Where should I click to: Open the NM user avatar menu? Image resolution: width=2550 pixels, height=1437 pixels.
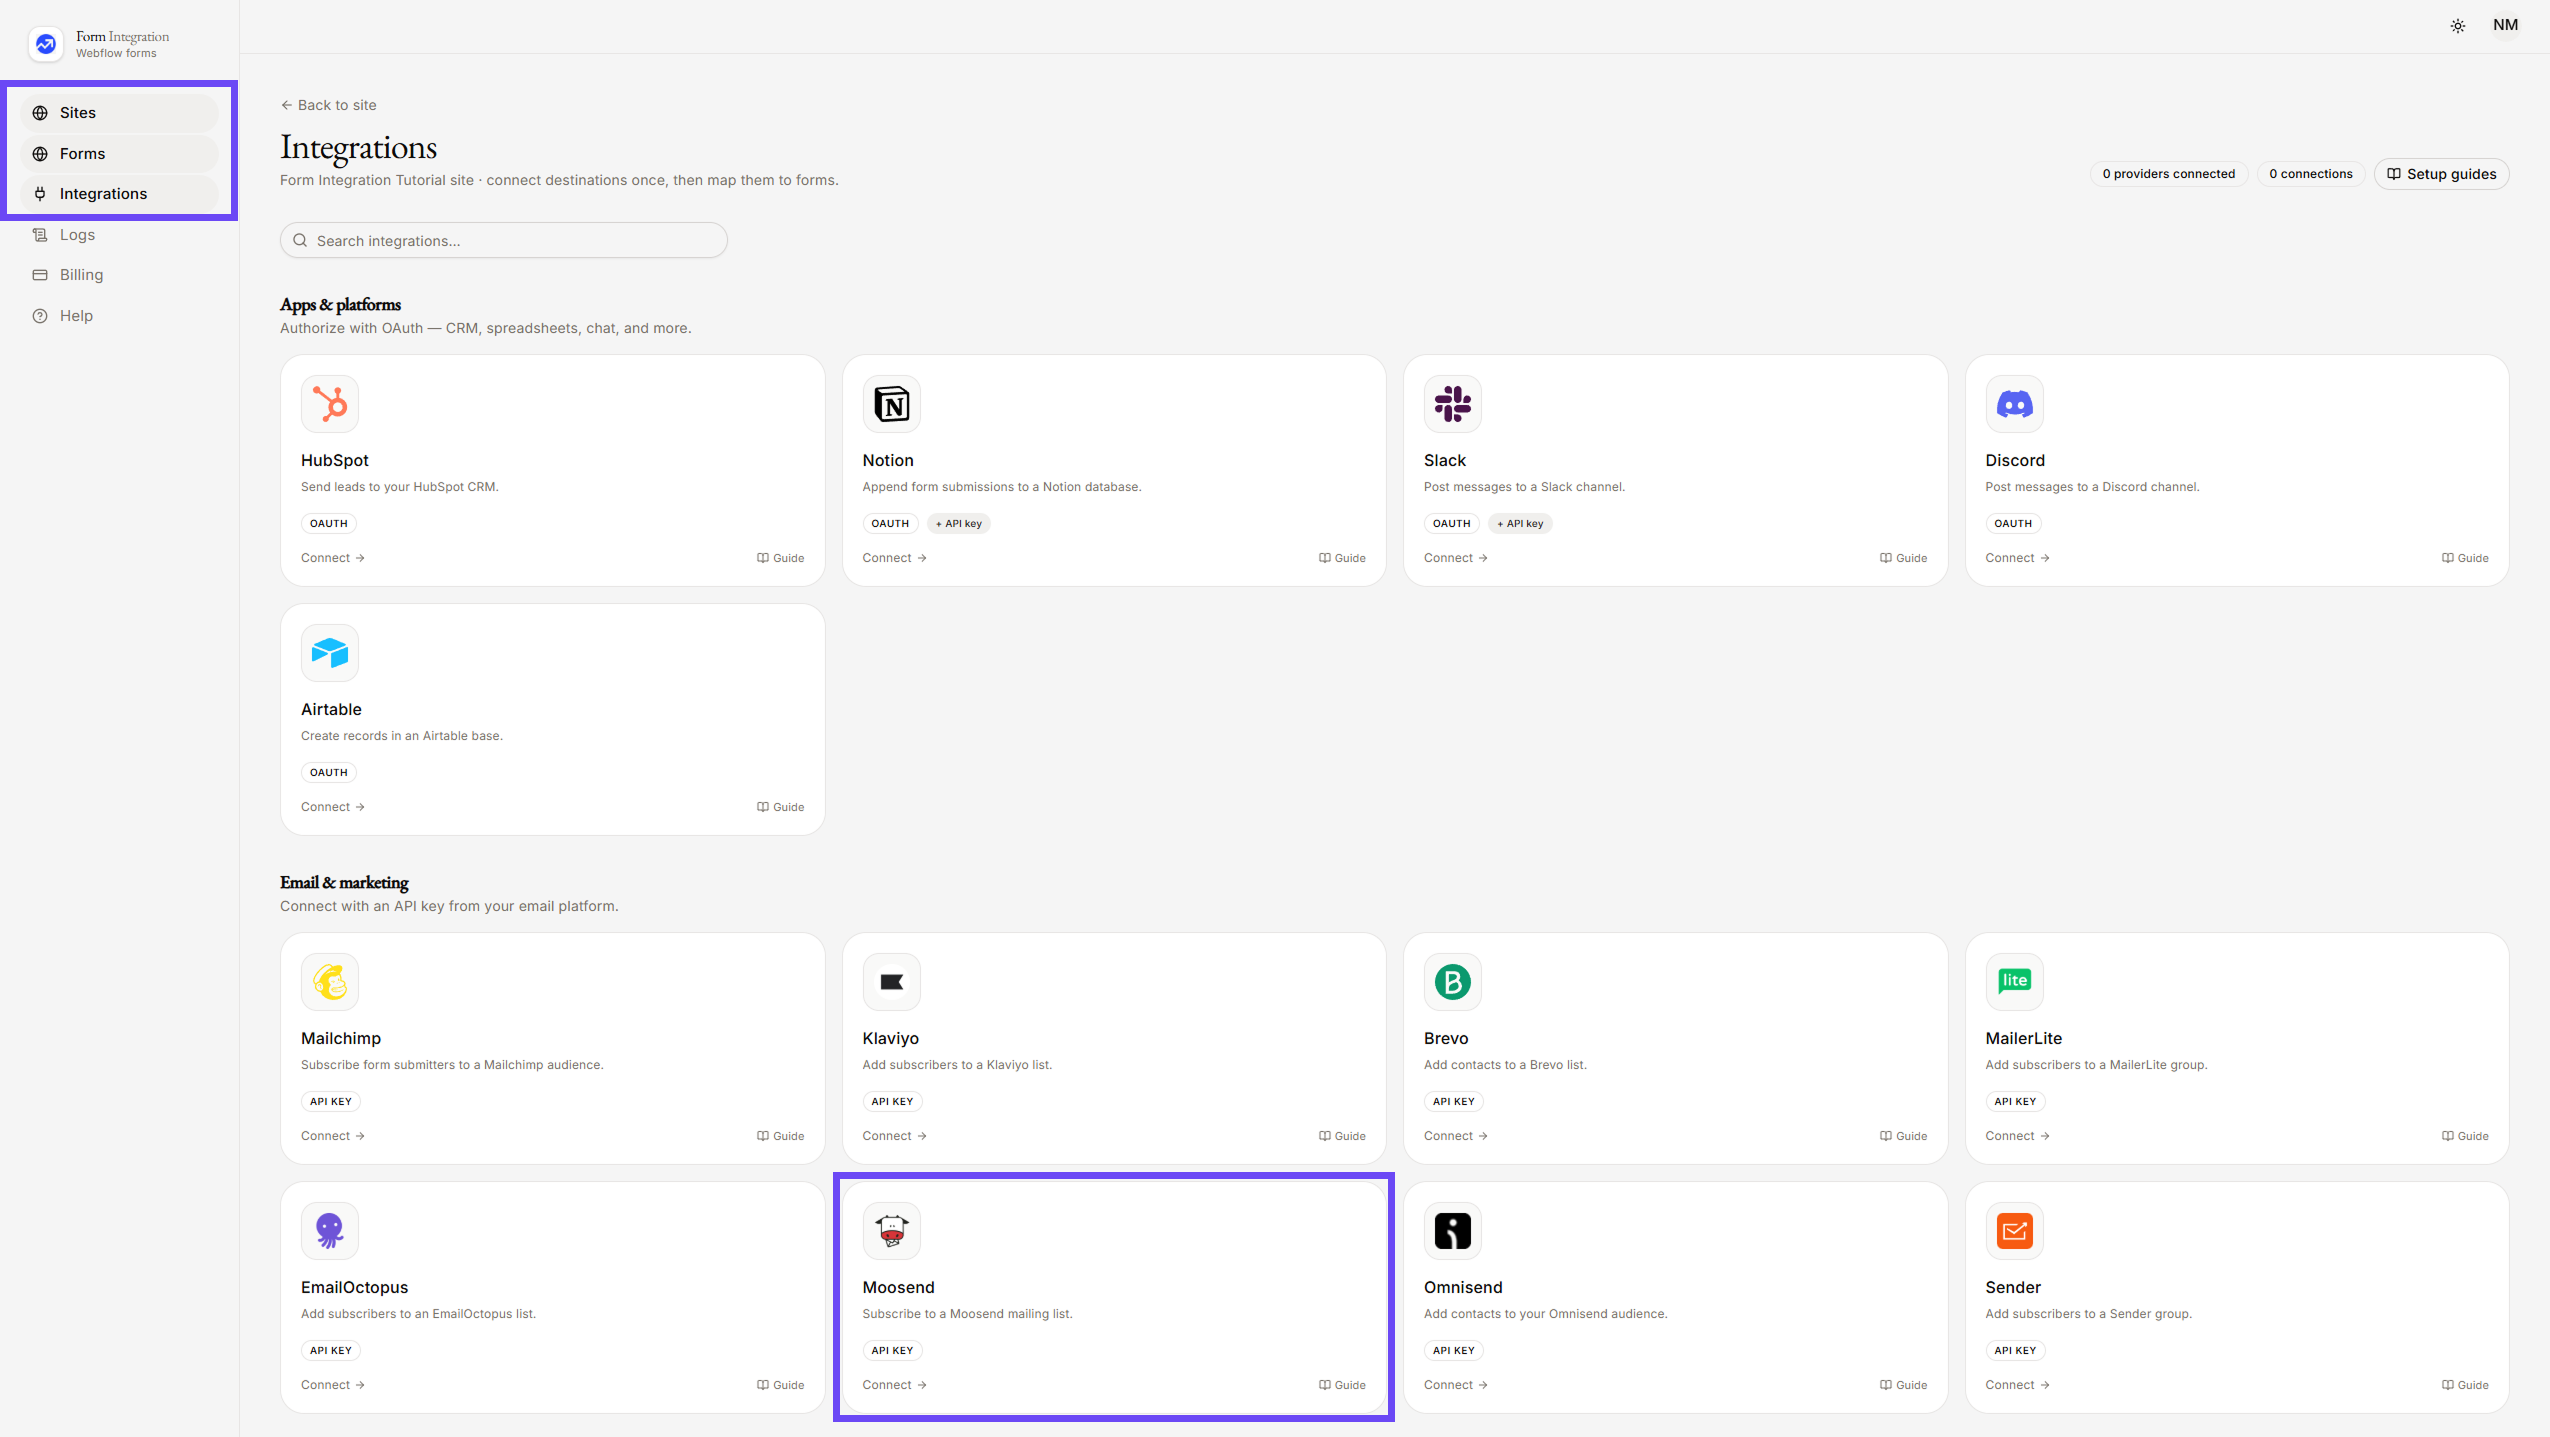(2505, 25)
